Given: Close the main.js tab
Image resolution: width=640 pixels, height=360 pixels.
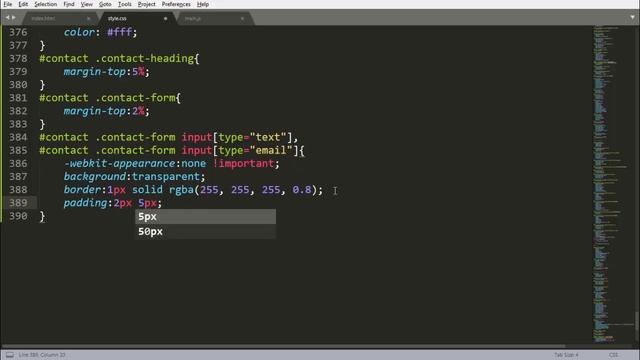Looking at the screenshot, I should pyautogui.click(x=242, y=18).
